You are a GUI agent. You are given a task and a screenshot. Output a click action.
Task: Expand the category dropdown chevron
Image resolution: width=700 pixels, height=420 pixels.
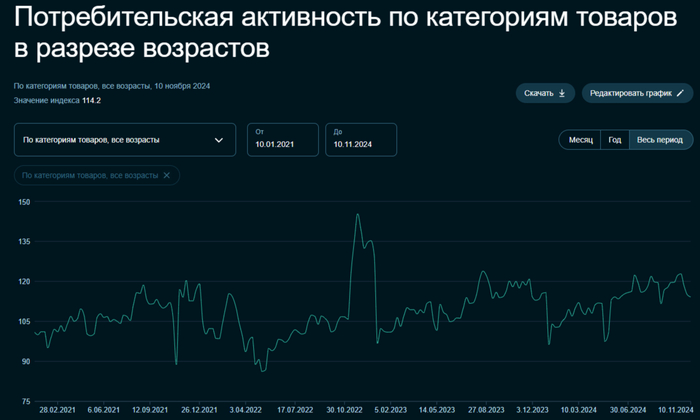[x=219, y=140]
